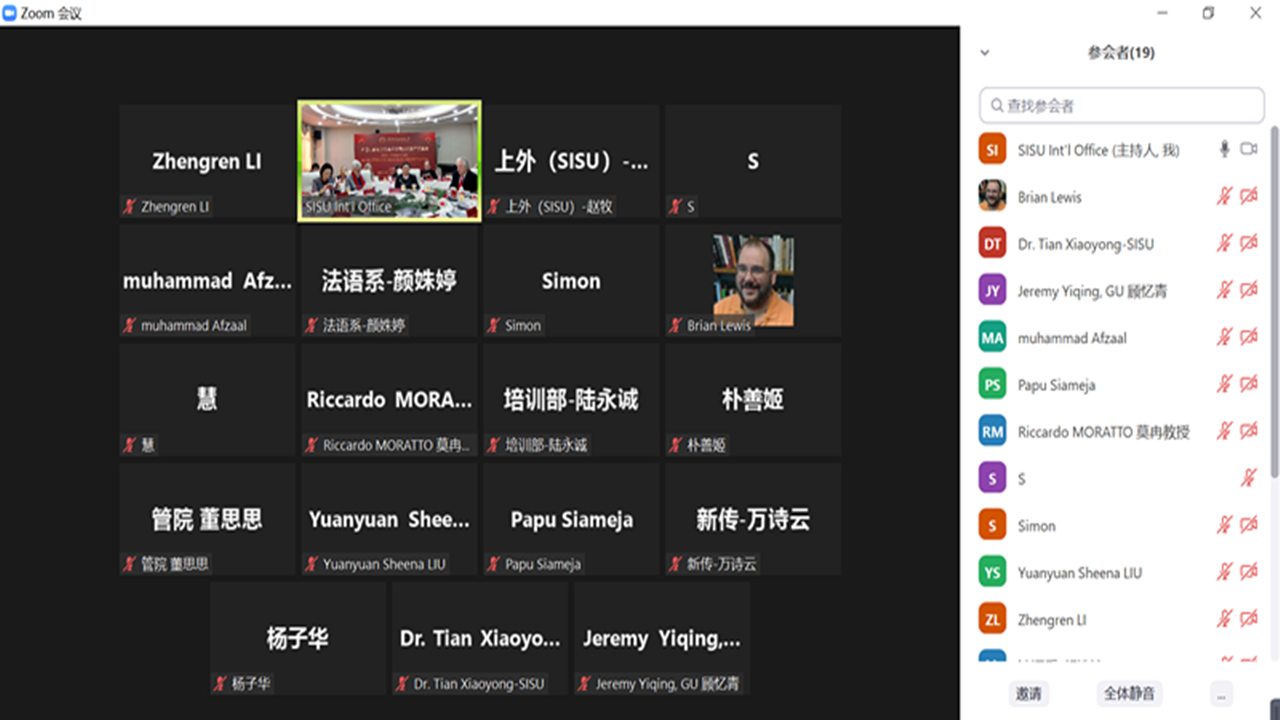The width and height of the screenshot is (1280, 720).
Task: Click the 查找参会者 search field
Action: pos(1122,105)
